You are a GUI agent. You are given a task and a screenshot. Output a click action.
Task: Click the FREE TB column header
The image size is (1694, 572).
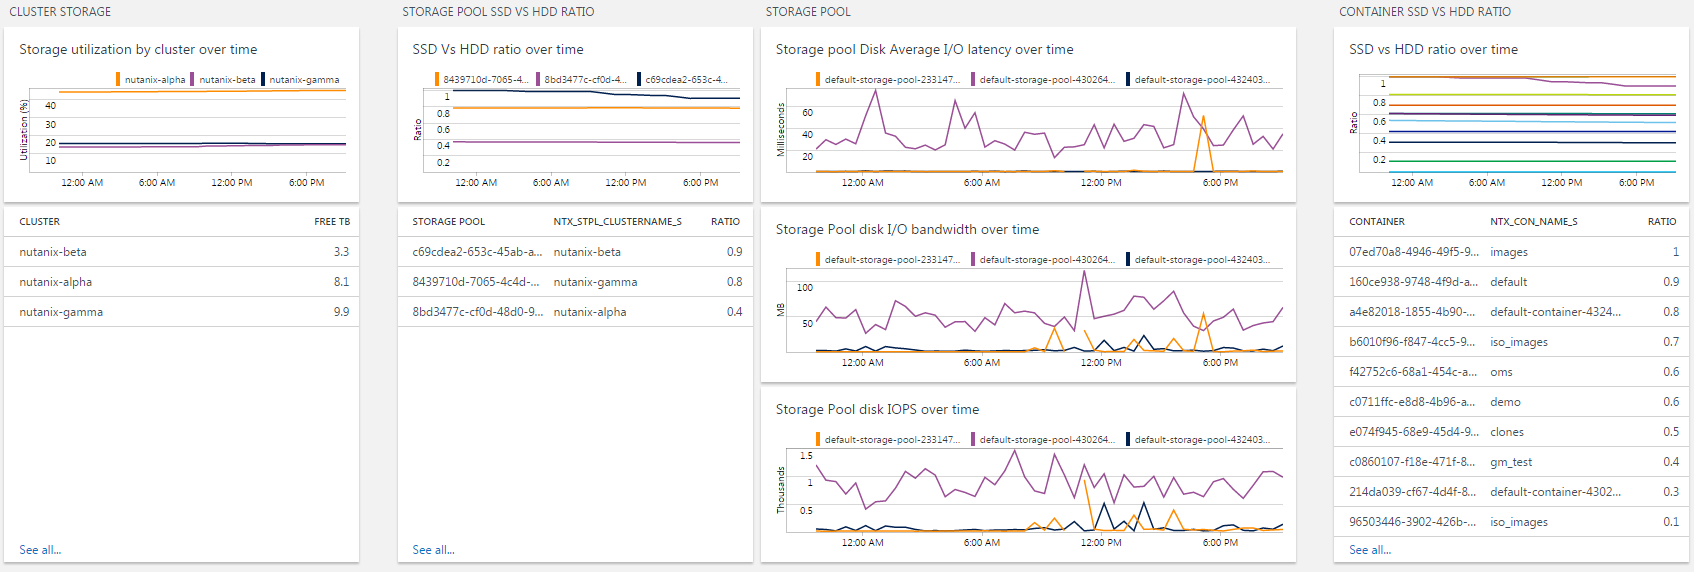[332, 222]
